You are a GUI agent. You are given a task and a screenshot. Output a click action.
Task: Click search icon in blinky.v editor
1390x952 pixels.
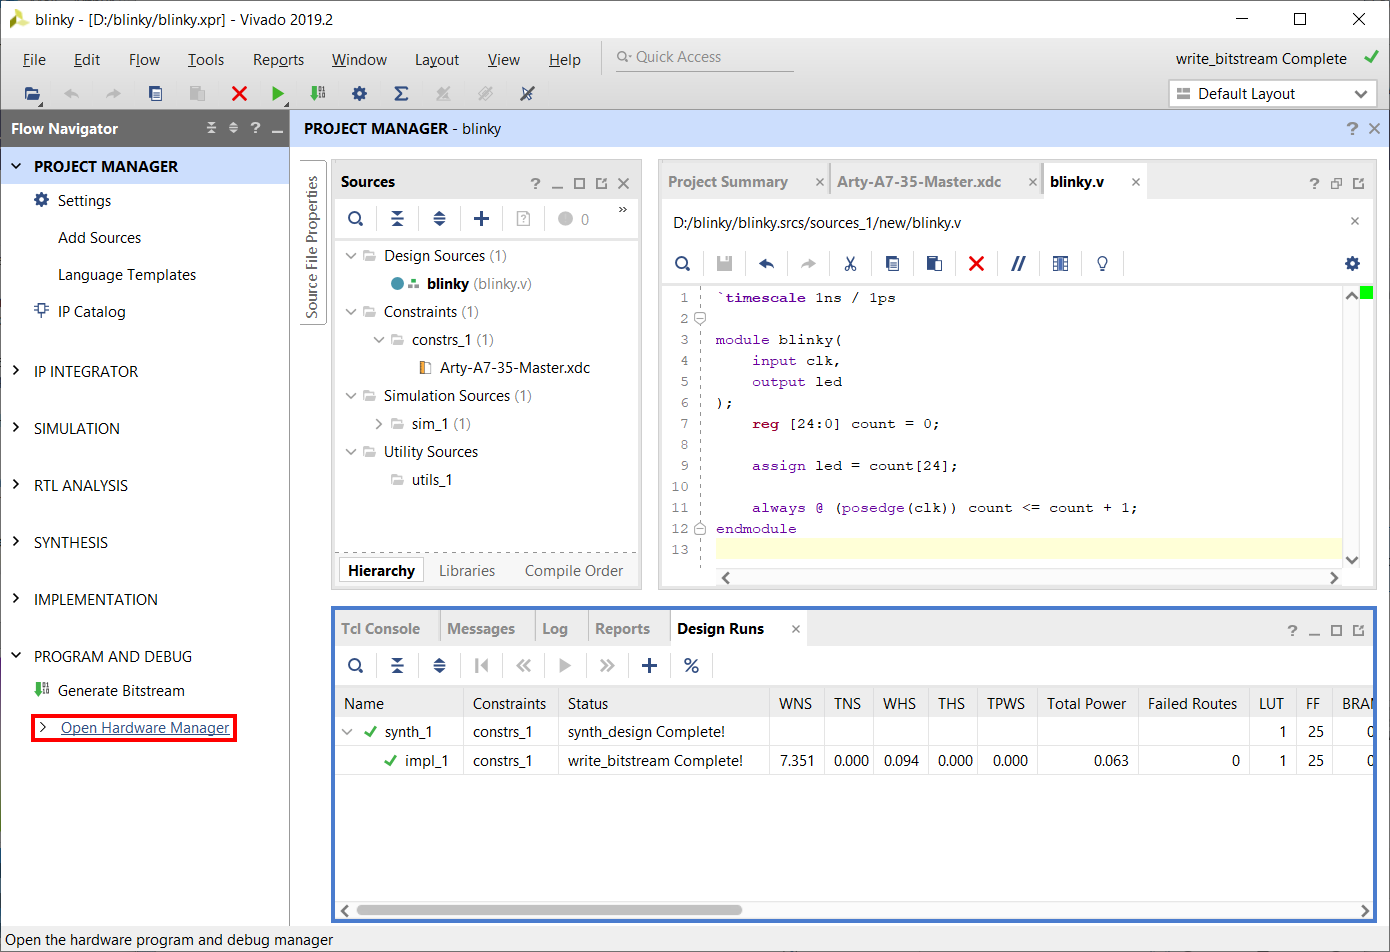point(682,264)
